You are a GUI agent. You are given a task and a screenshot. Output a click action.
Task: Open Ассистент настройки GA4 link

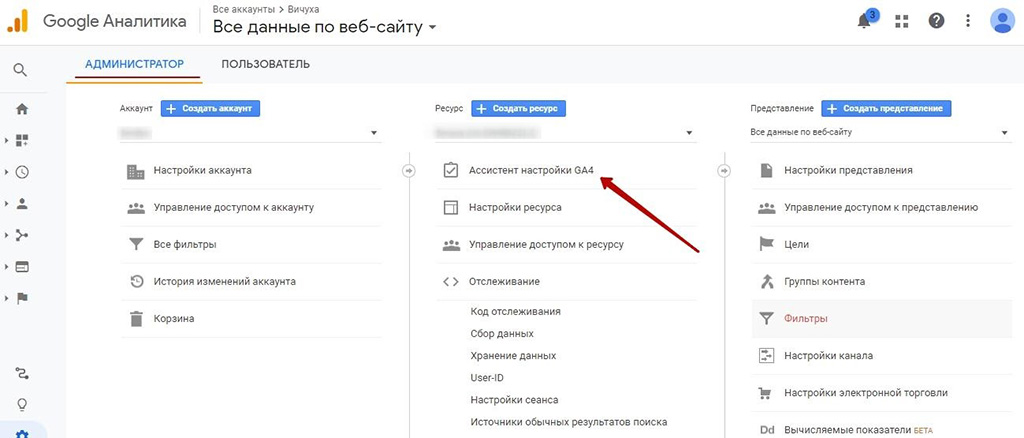coord(532,170)
